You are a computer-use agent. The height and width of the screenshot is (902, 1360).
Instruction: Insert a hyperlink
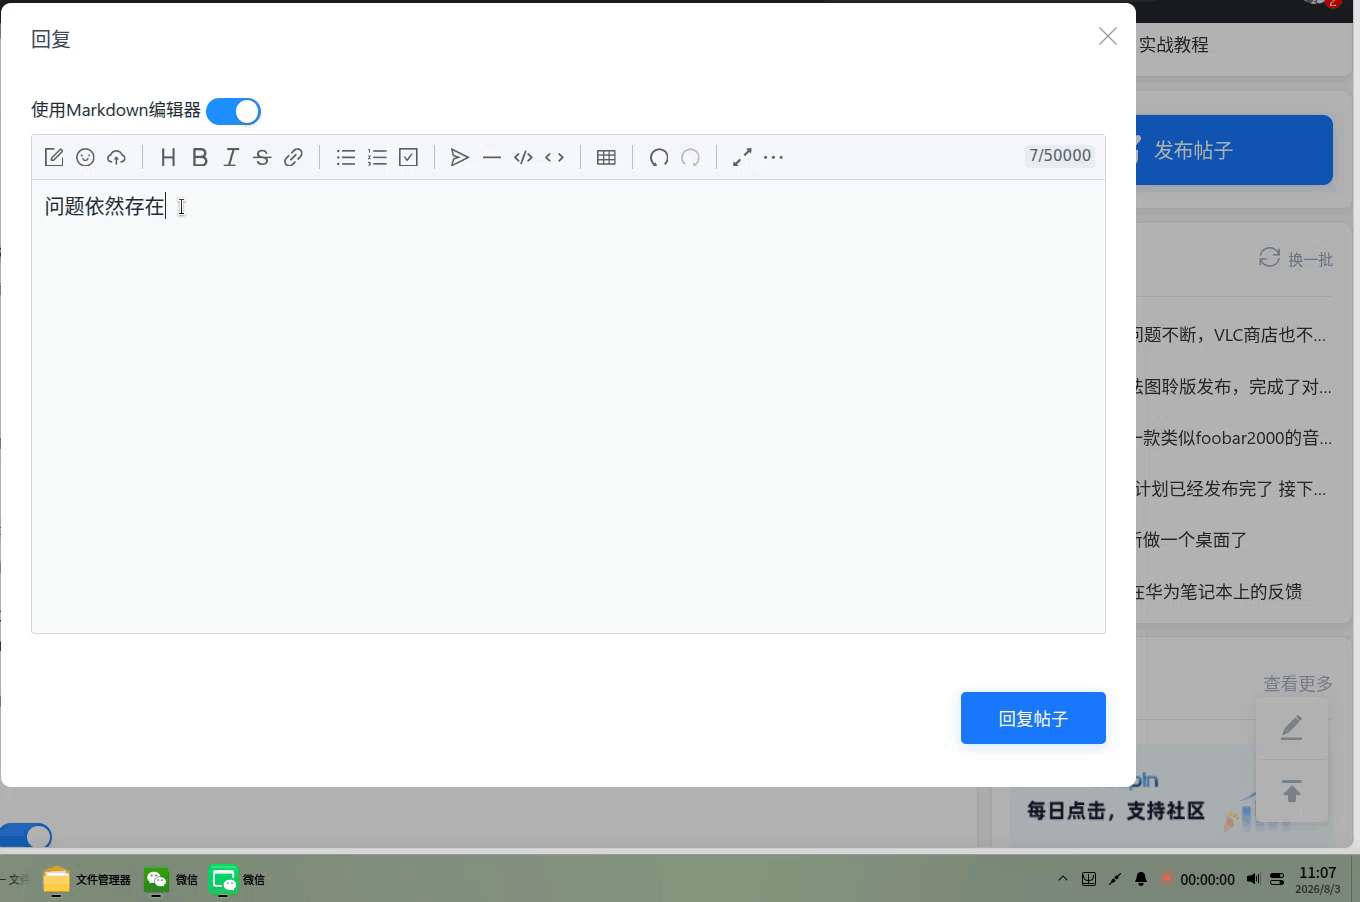293,157
